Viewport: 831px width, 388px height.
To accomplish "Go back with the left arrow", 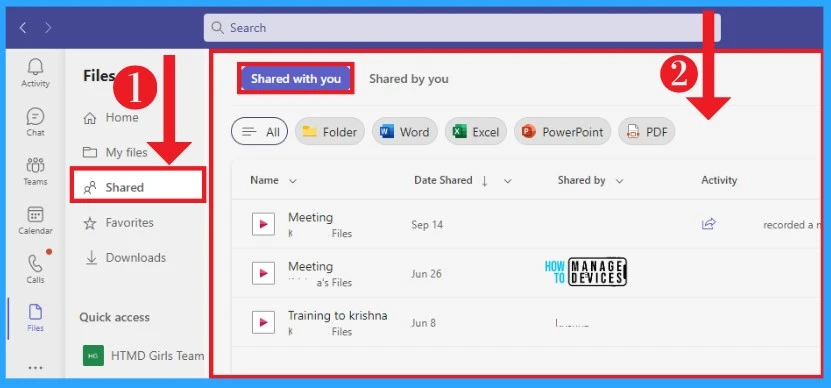I will coord(23,28).
